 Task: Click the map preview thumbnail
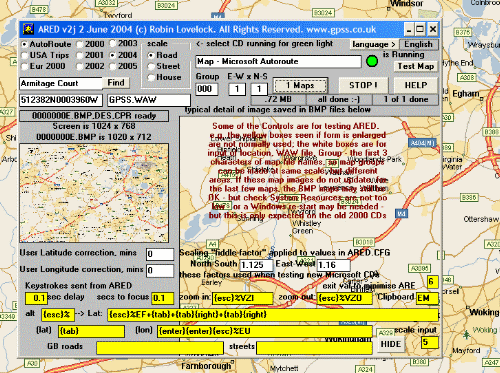(x=94, y=193)
